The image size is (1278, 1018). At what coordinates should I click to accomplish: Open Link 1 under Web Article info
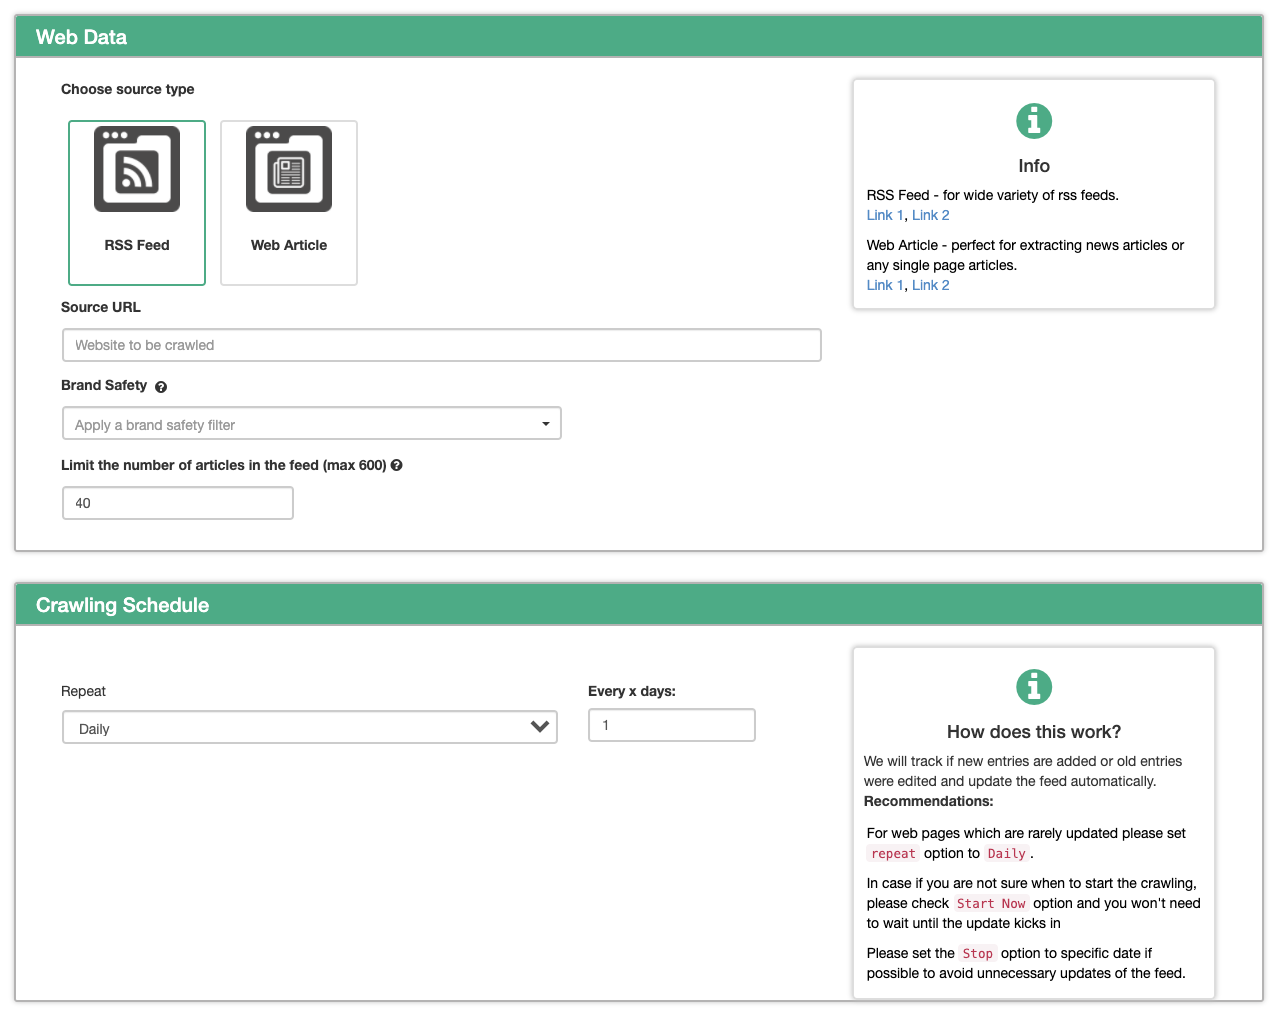pos(885,285)
